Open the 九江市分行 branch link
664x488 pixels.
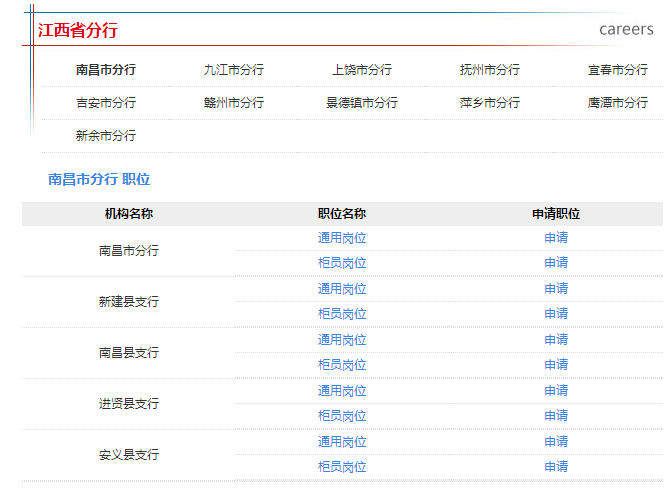pos(233,70)
